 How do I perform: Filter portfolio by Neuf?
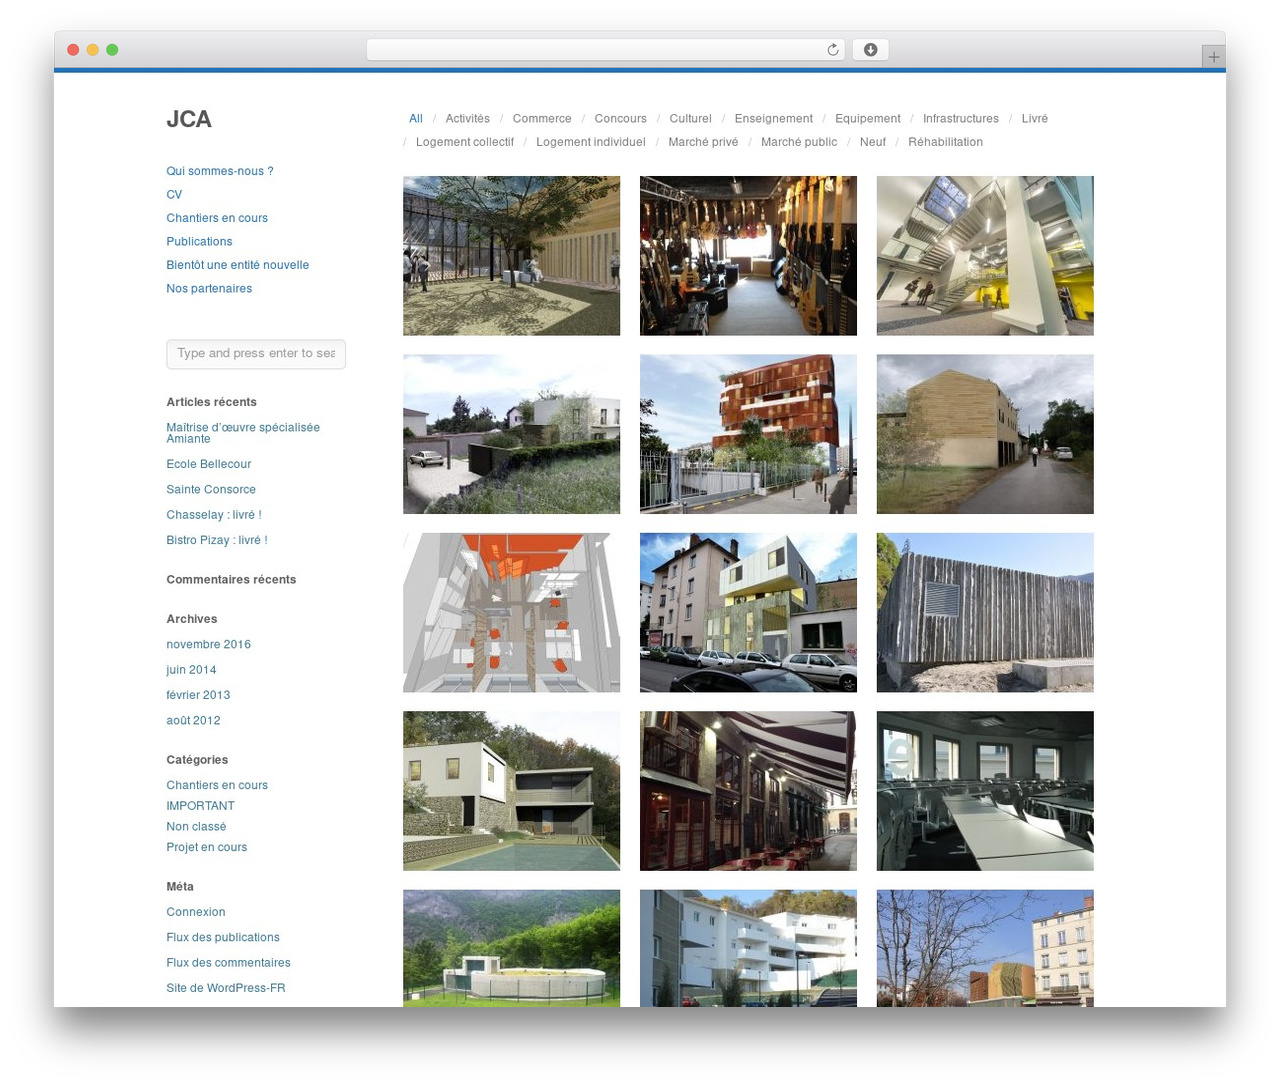tap(873, 142)
